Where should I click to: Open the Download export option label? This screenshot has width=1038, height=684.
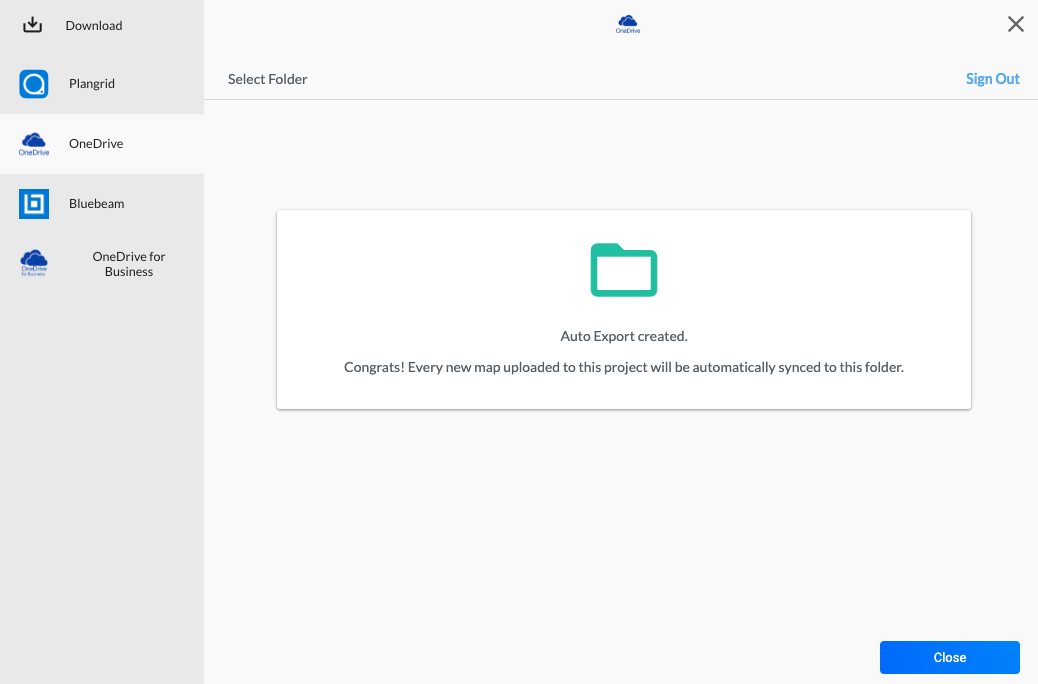coord(94,26)
